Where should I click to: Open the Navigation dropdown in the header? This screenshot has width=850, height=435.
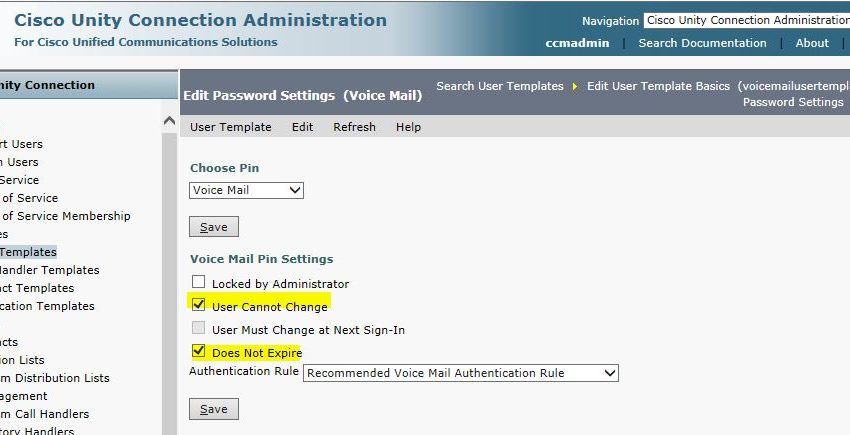pos(746,20)
